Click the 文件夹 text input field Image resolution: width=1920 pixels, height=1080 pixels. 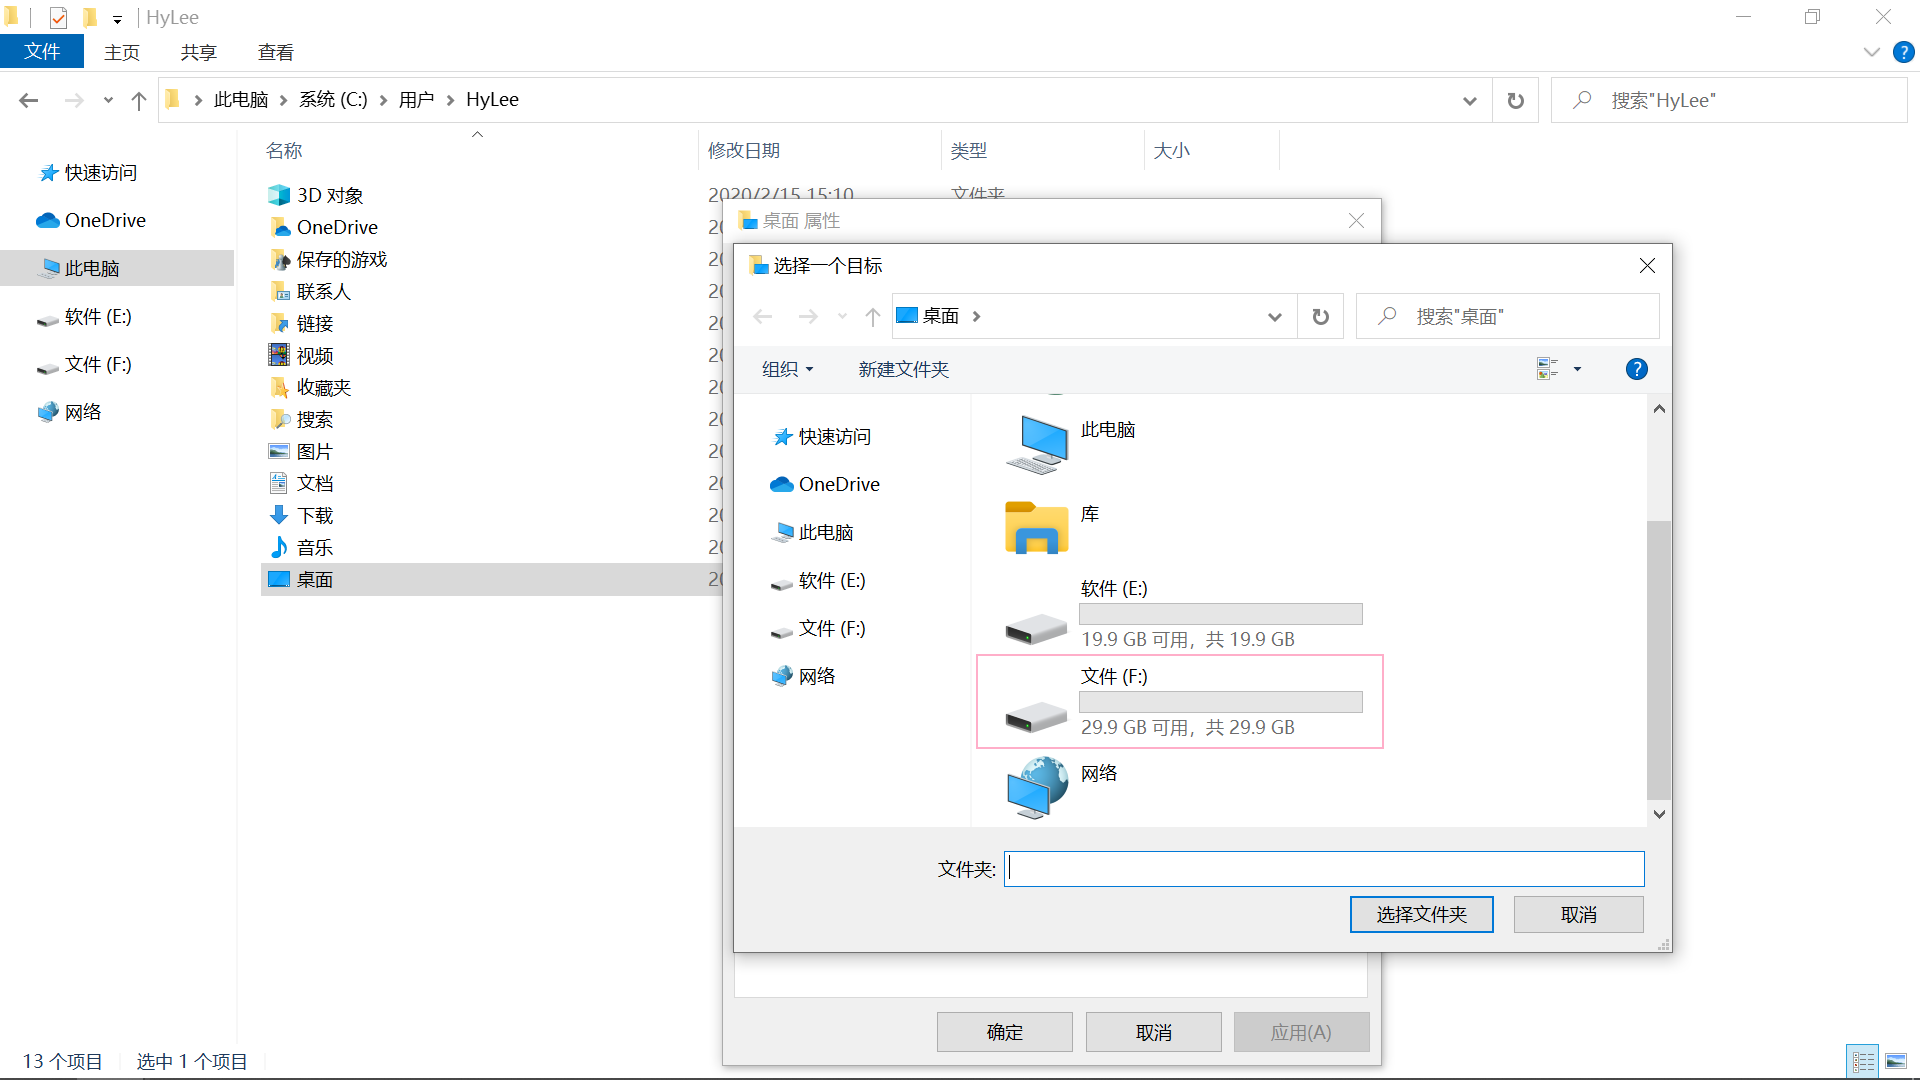click(1323, 869)
